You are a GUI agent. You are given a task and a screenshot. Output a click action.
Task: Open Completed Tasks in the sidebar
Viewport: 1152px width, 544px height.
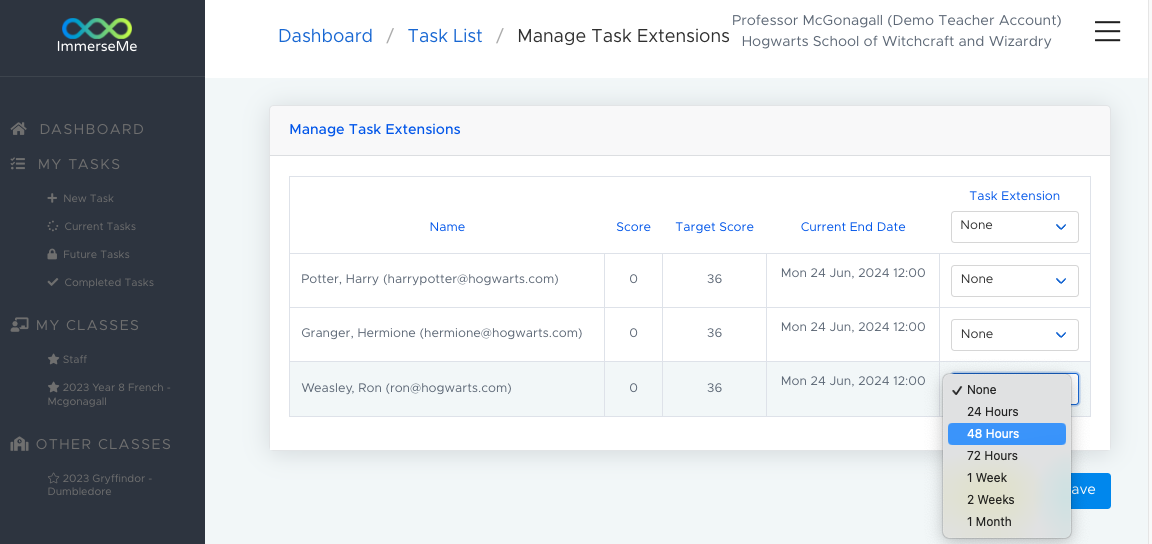click(109, 282)
